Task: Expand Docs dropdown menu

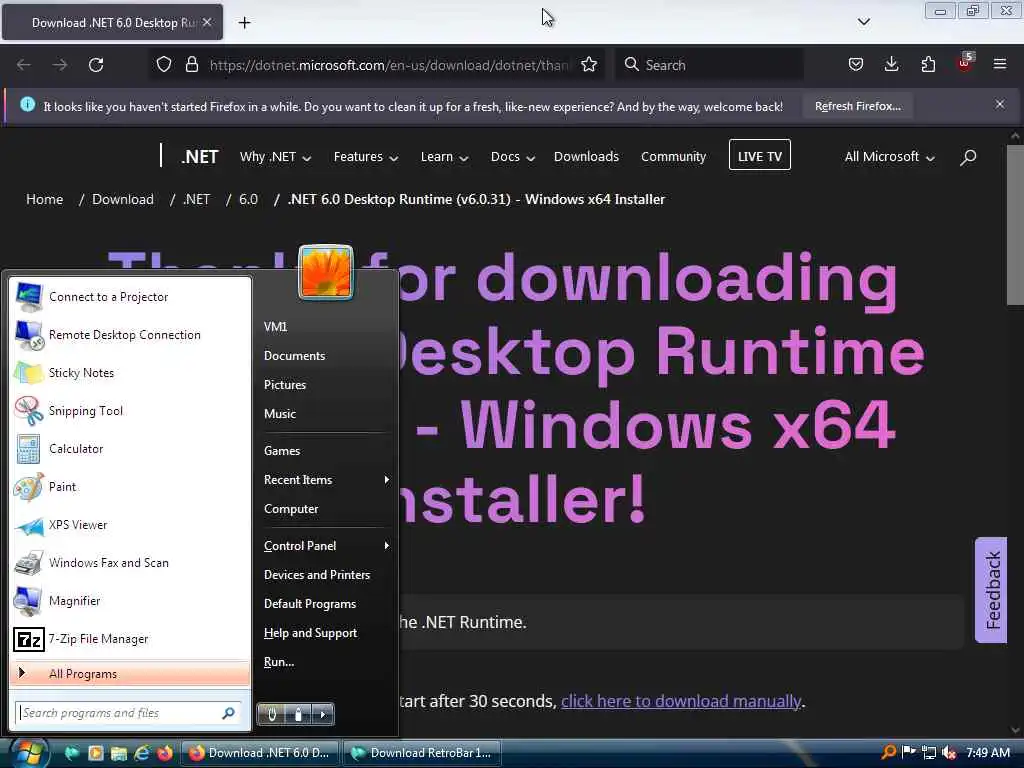Action: 513,157
